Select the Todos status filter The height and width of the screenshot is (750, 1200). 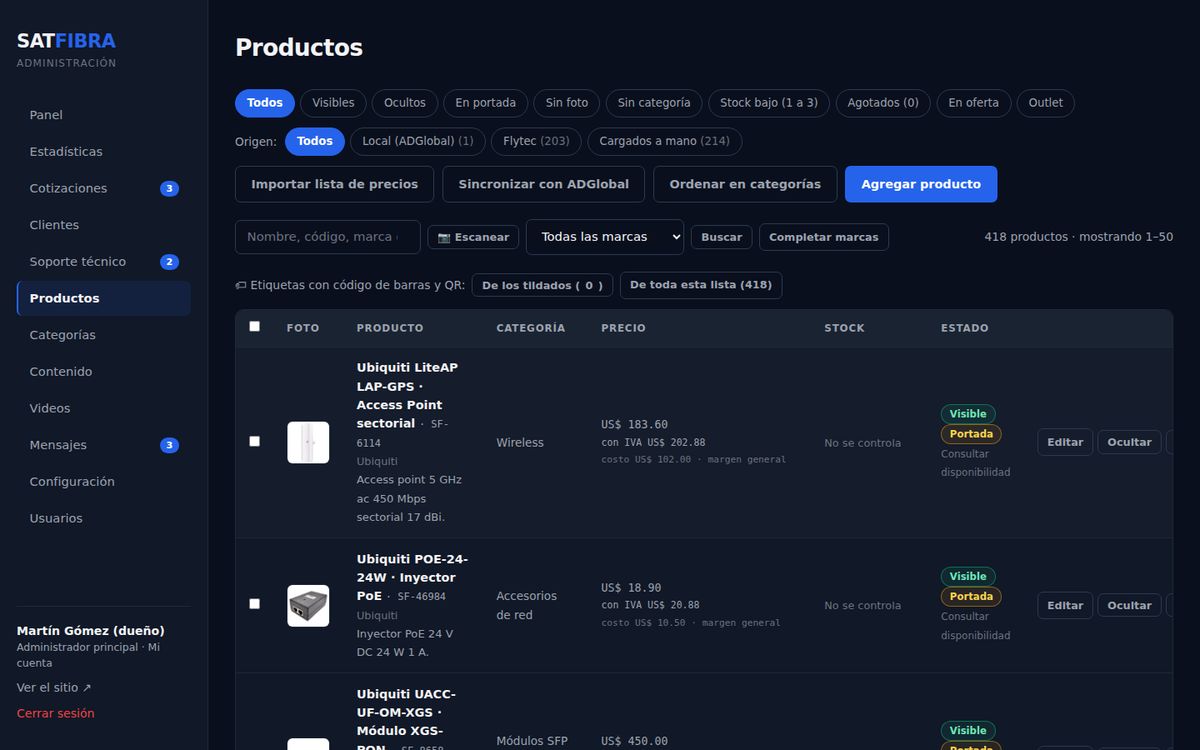click(265, 103)
